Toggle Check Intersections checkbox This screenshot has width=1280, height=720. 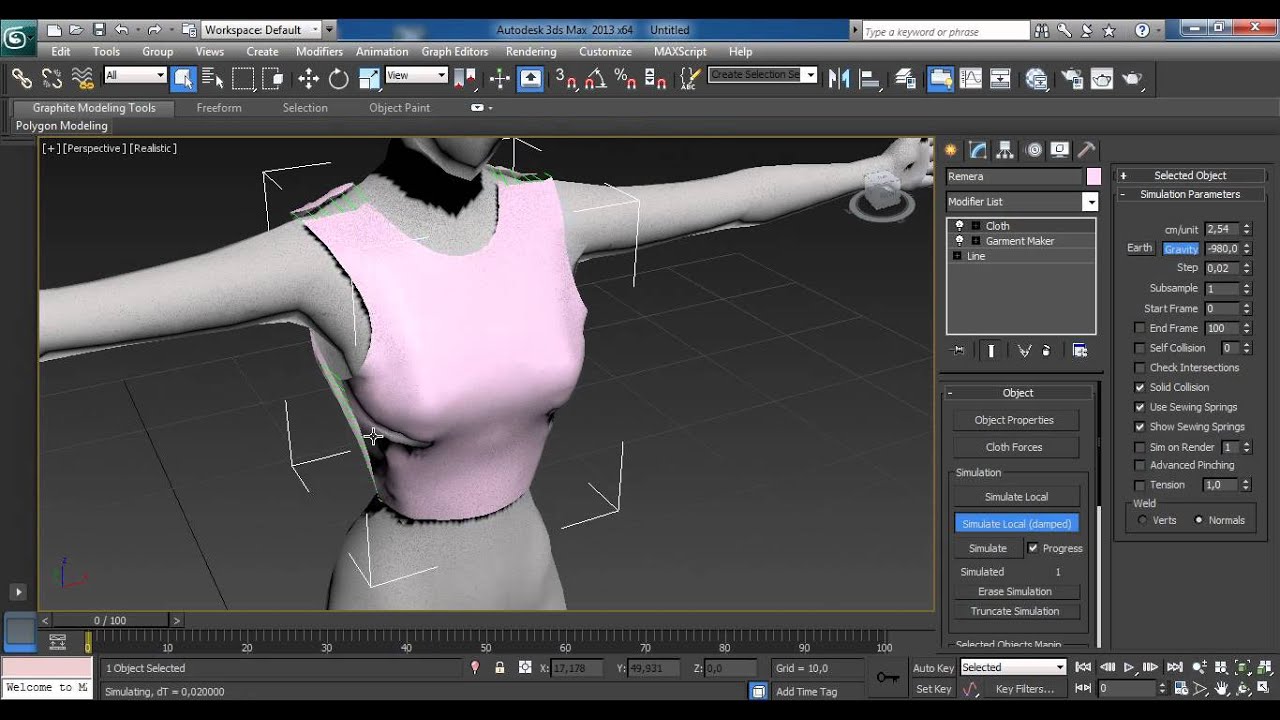point(1139,367)
